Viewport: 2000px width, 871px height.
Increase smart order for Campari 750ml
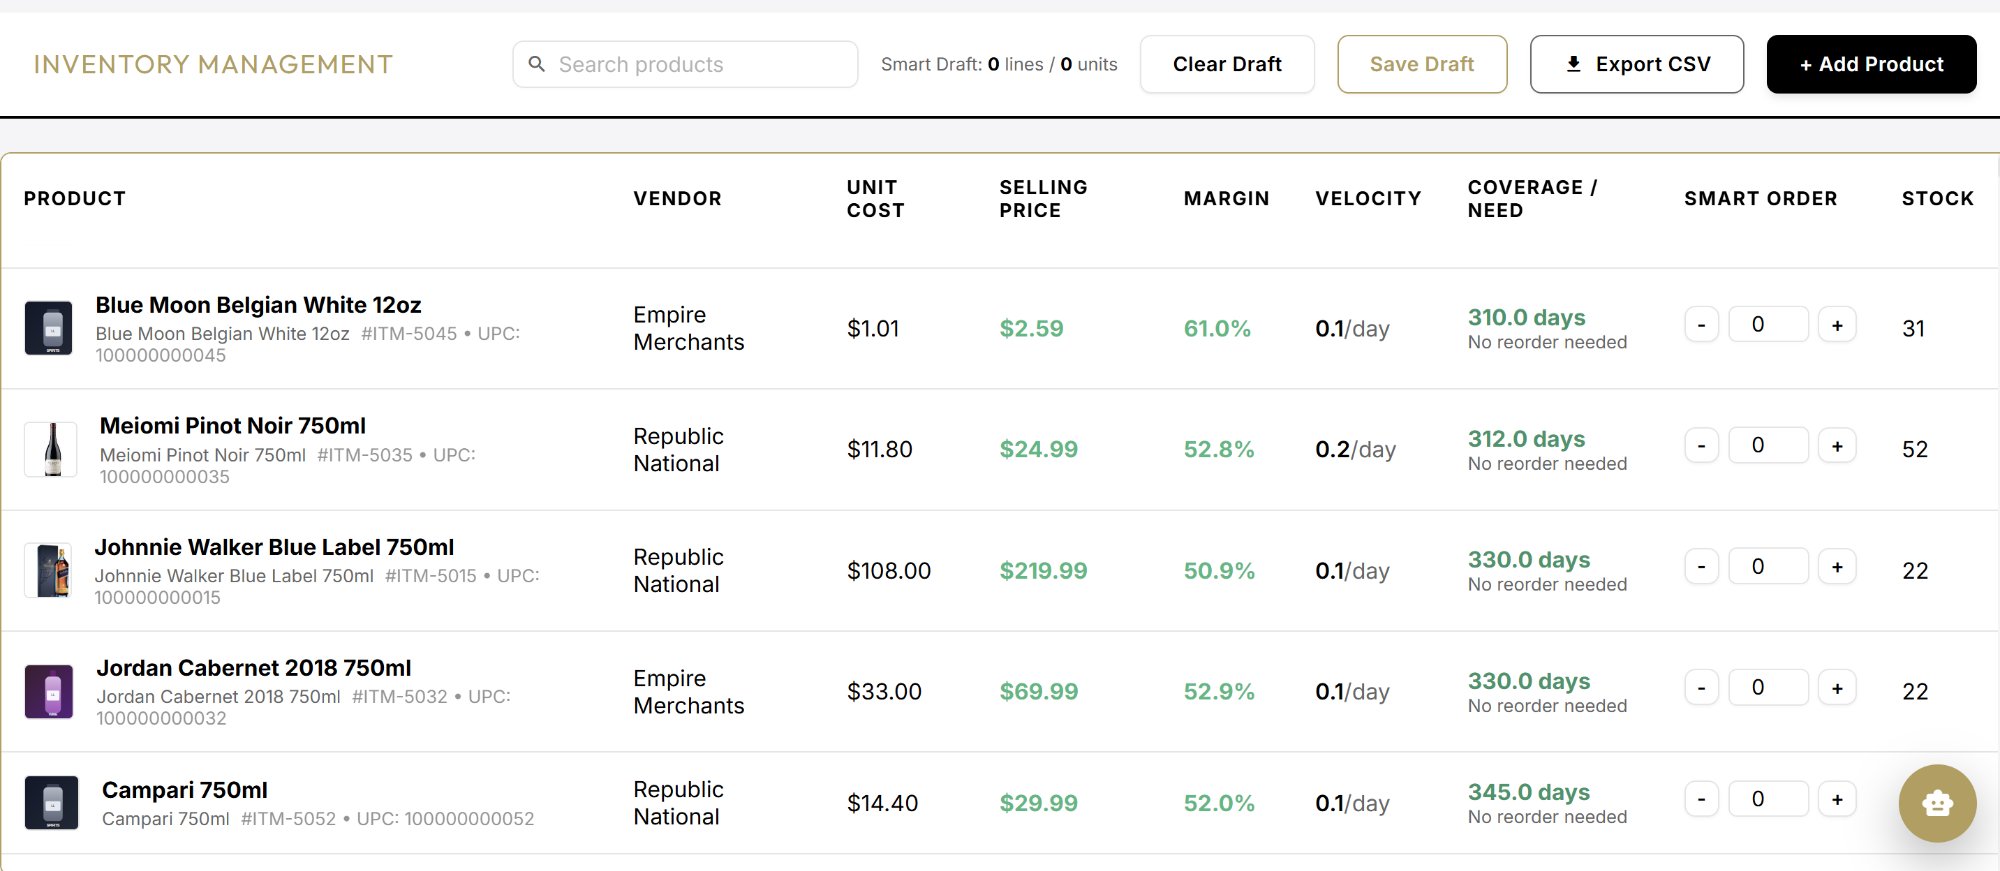1837,799
